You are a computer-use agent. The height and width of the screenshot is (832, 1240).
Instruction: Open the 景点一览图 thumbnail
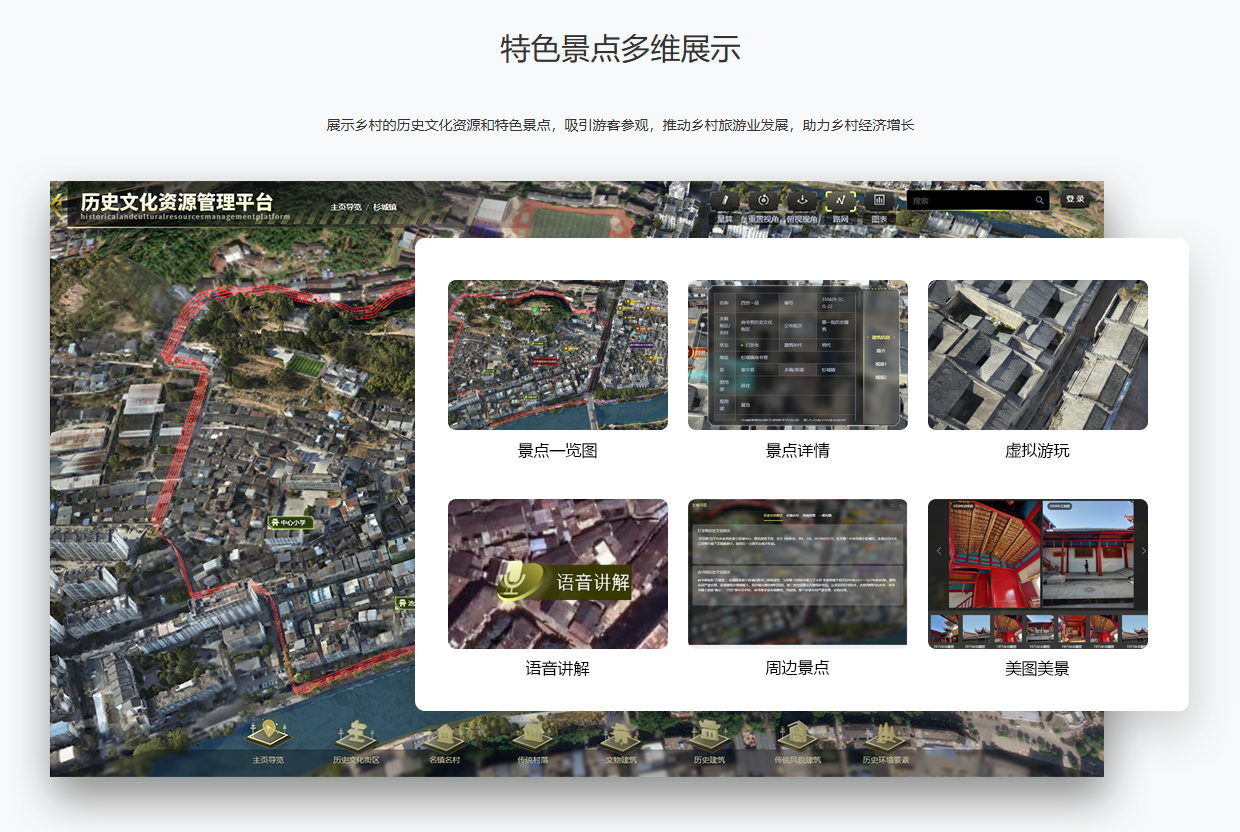pyautogui.click(x=557, y=355)
